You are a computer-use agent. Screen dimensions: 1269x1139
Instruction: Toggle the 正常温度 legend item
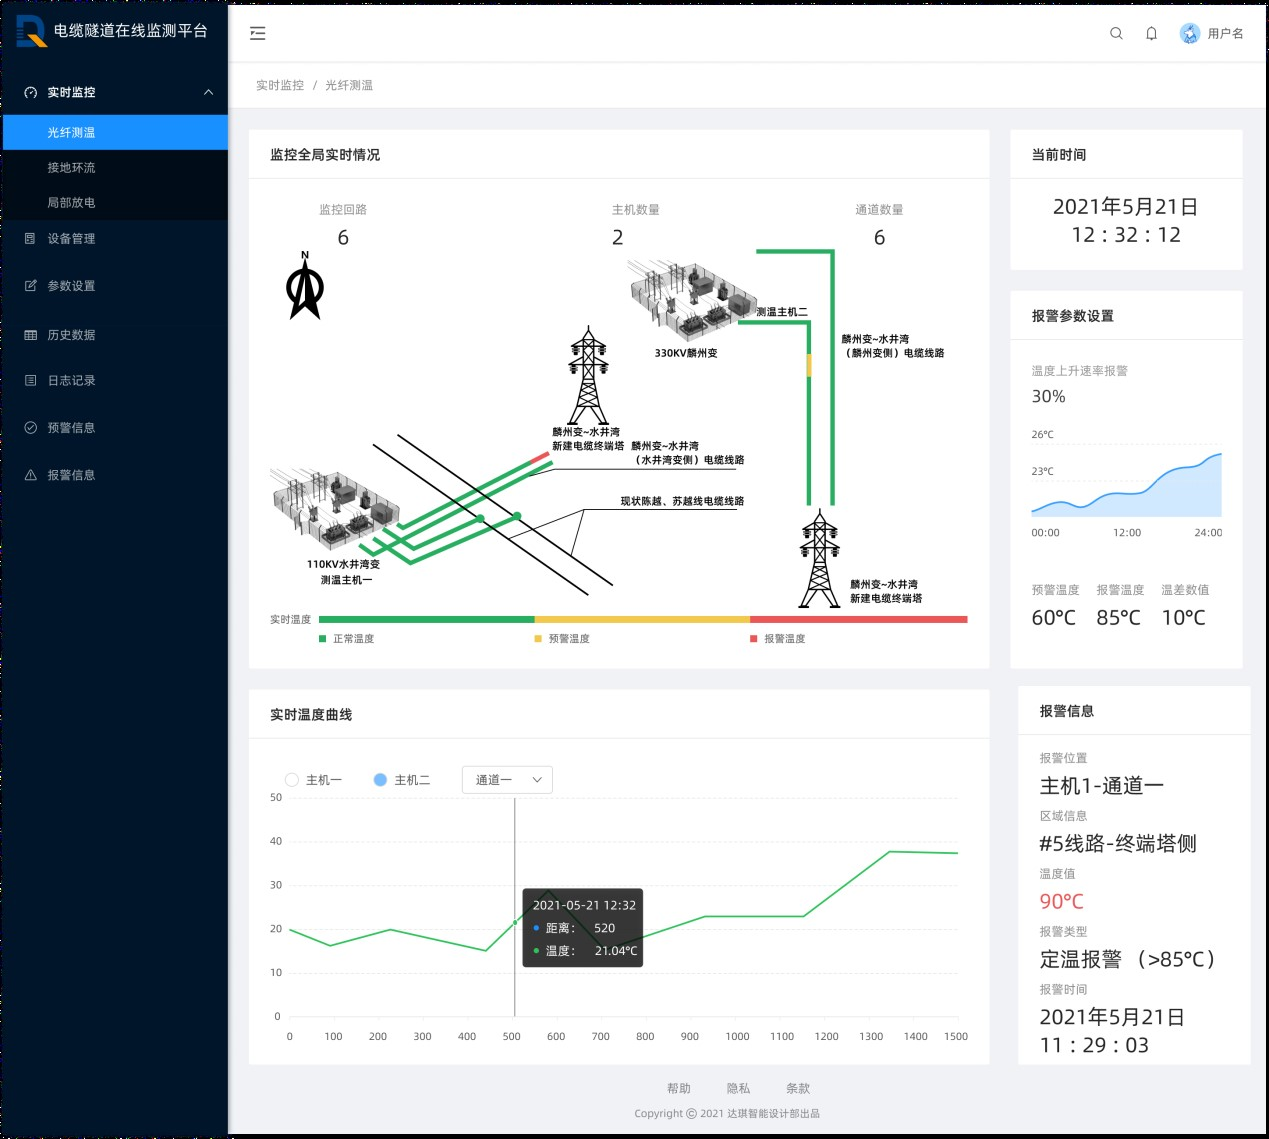coord(346,639)
